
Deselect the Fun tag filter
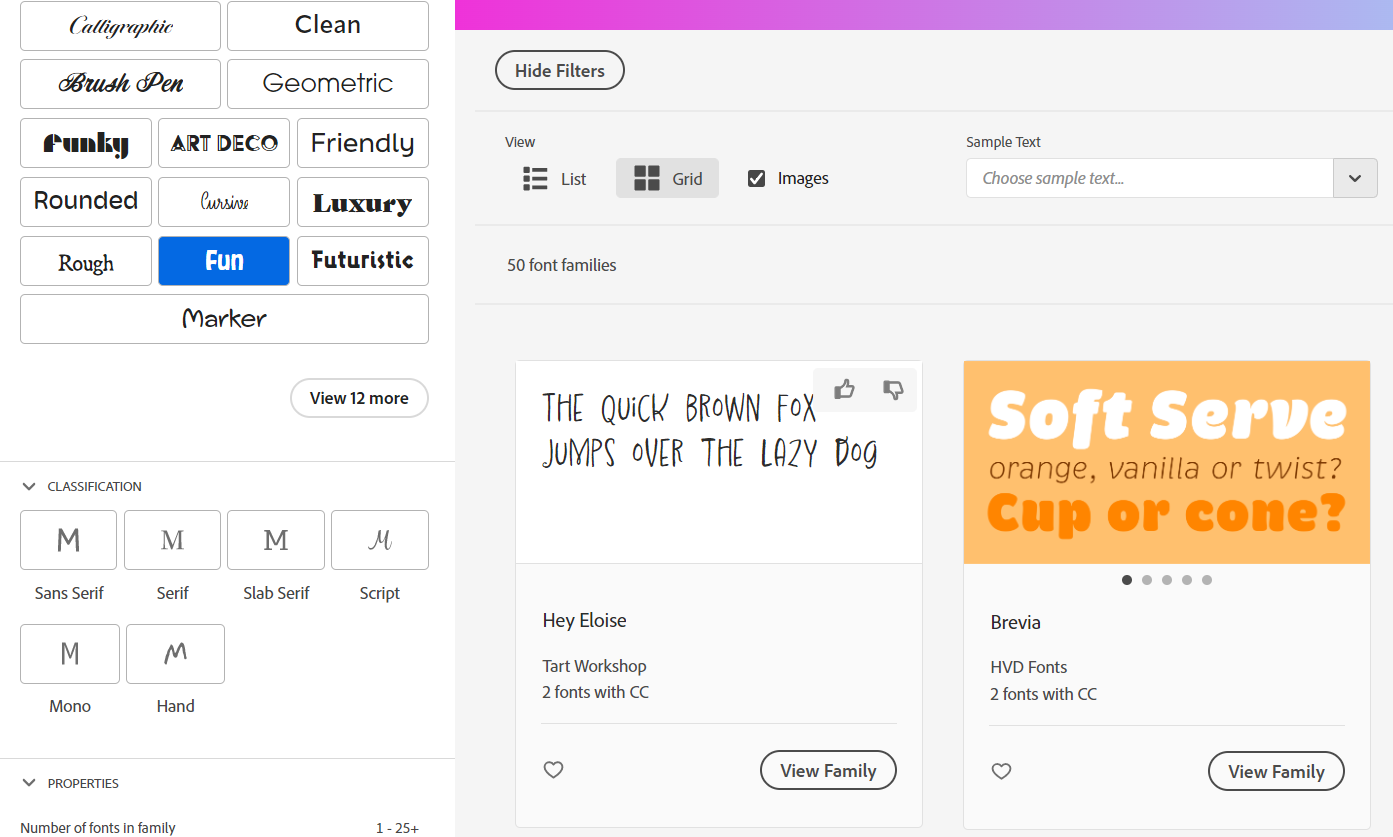(x=224, y=261)
